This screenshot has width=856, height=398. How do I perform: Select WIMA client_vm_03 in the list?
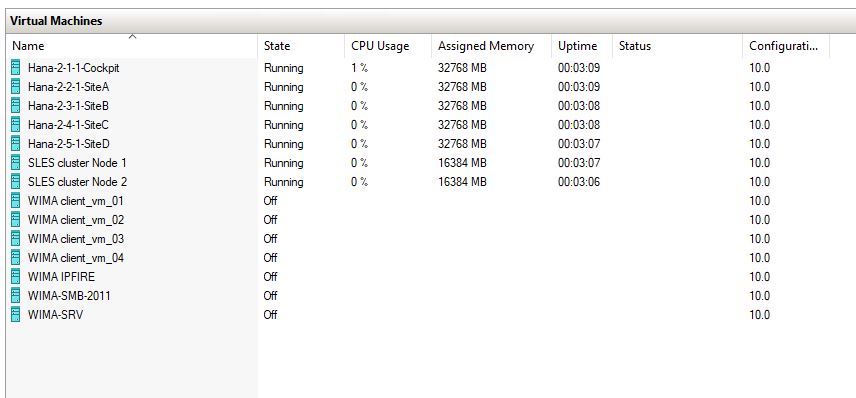coord(76,239)
